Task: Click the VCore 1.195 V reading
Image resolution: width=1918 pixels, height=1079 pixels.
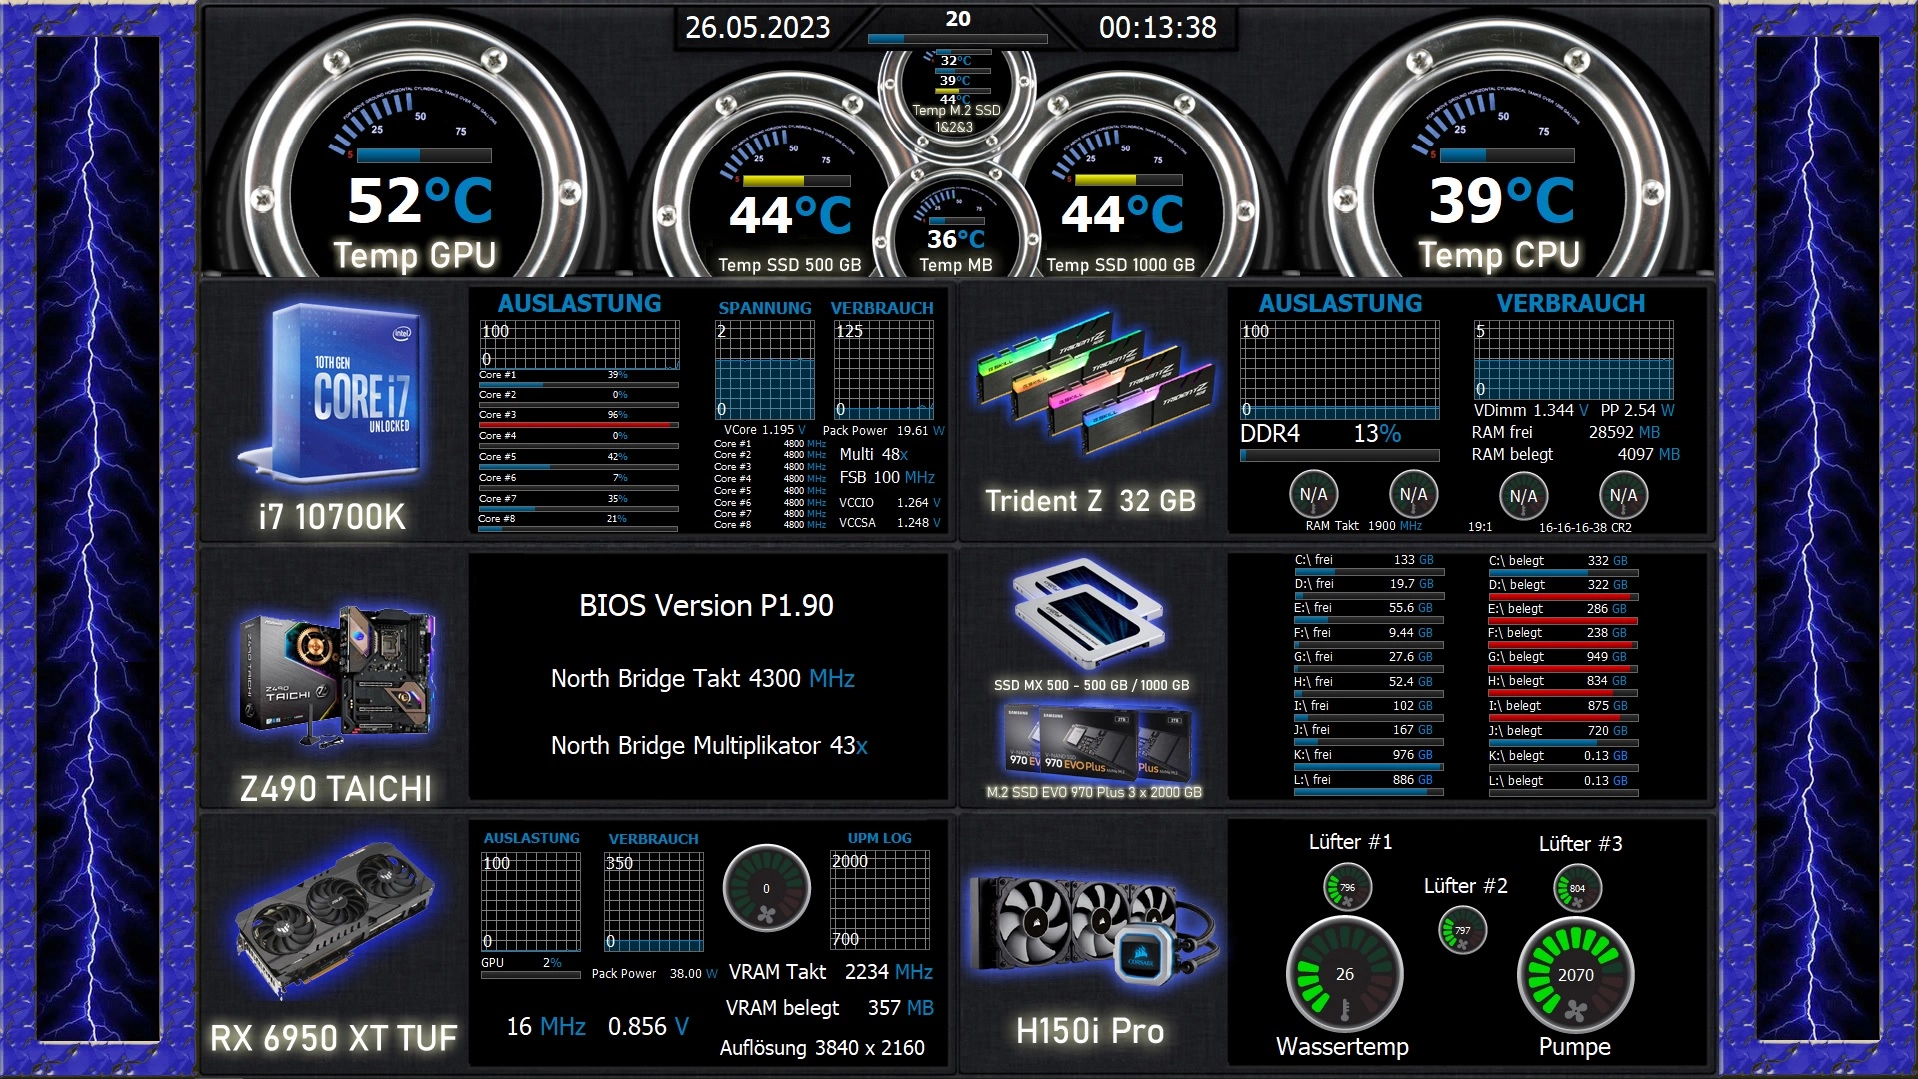Action: (x=764, y=430)
